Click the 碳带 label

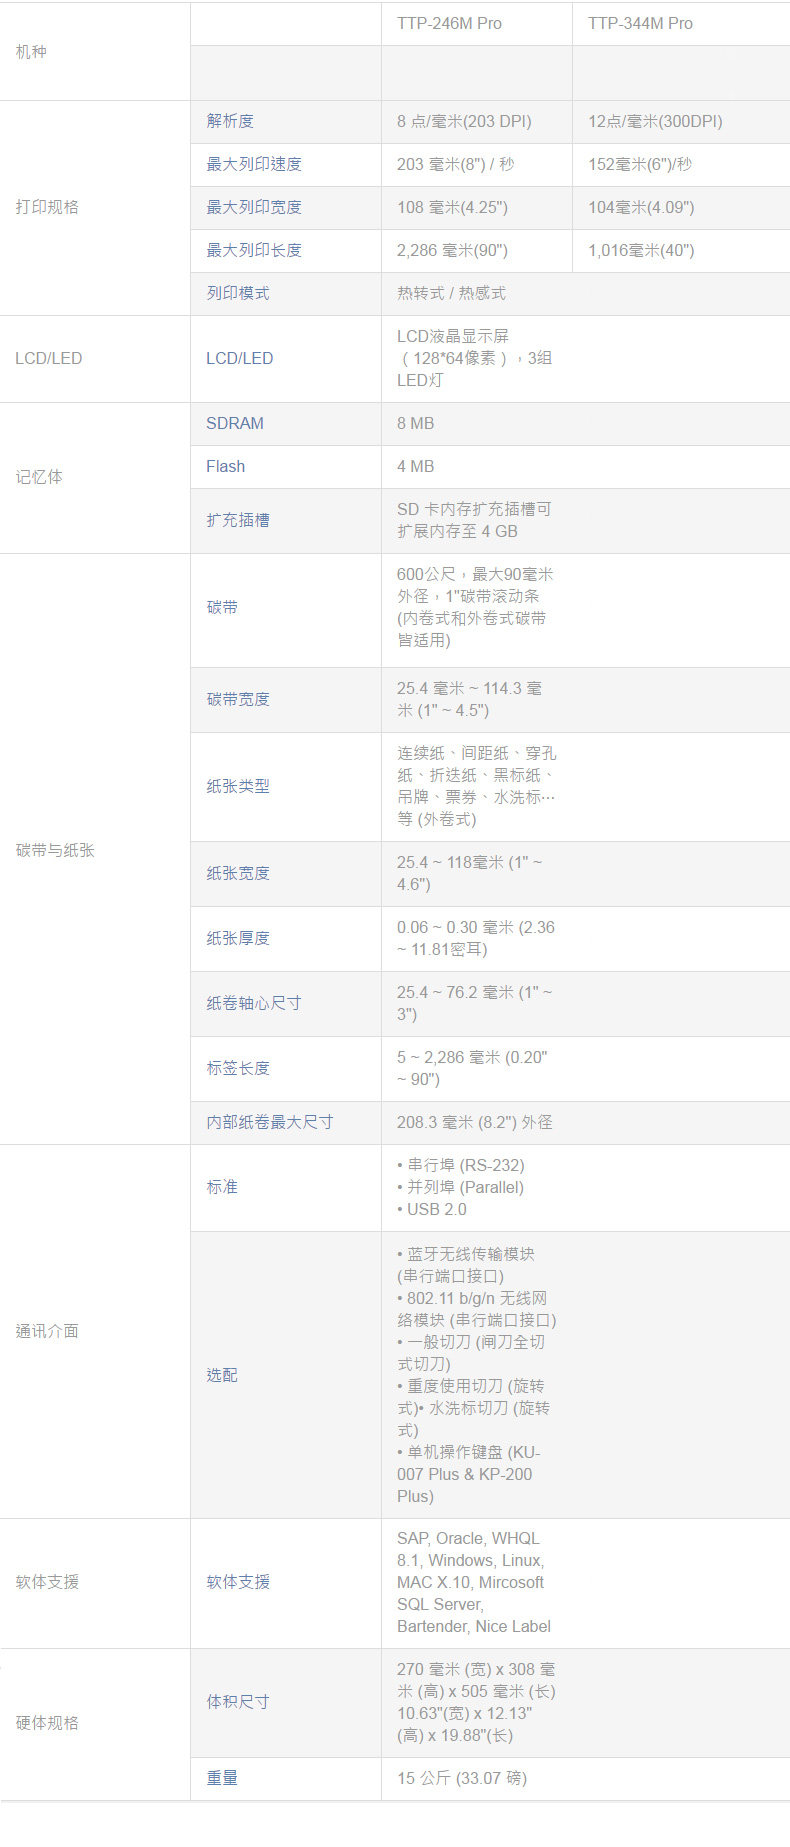[x=222, y=607]
